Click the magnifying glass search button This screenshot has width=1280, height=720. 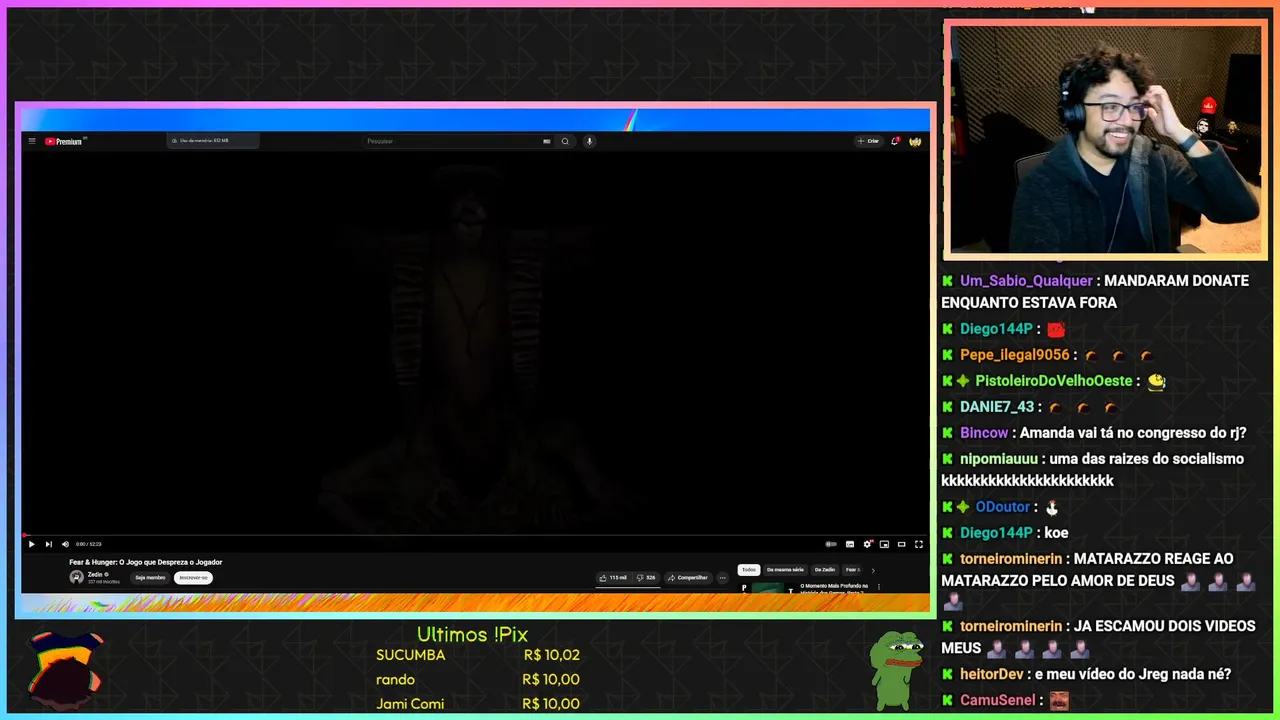(565, 141)
